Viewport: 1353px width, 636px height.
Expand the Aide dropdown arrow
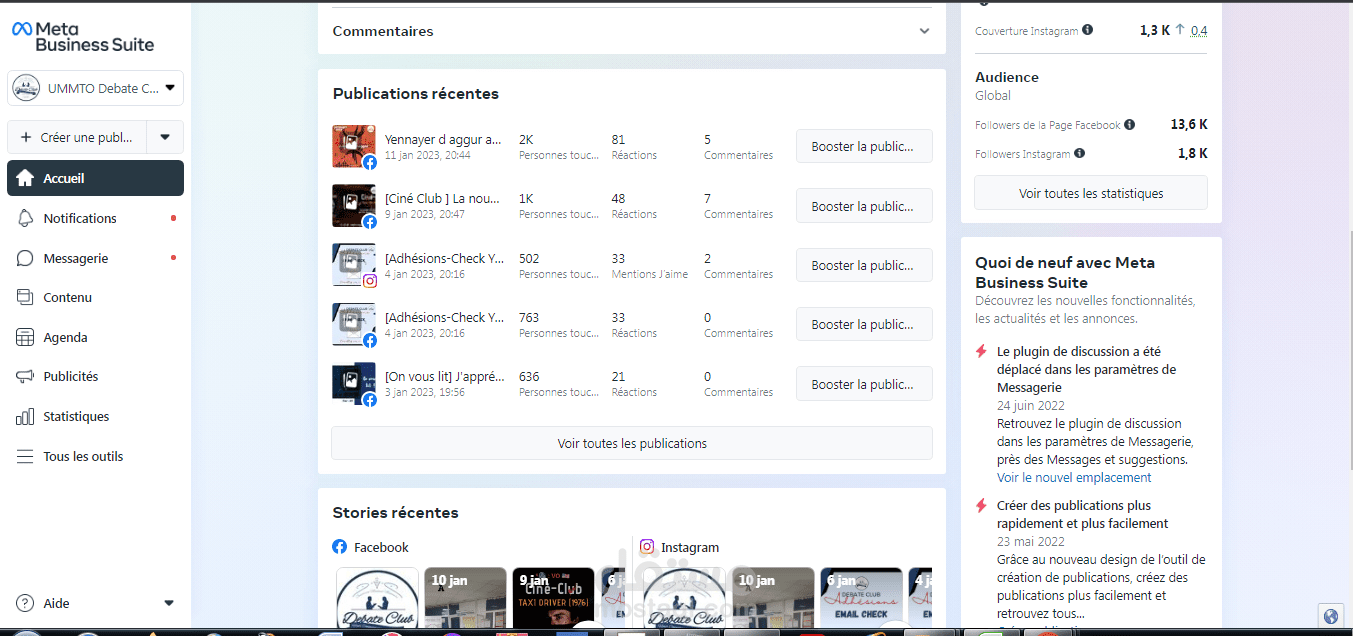(168, 603)
